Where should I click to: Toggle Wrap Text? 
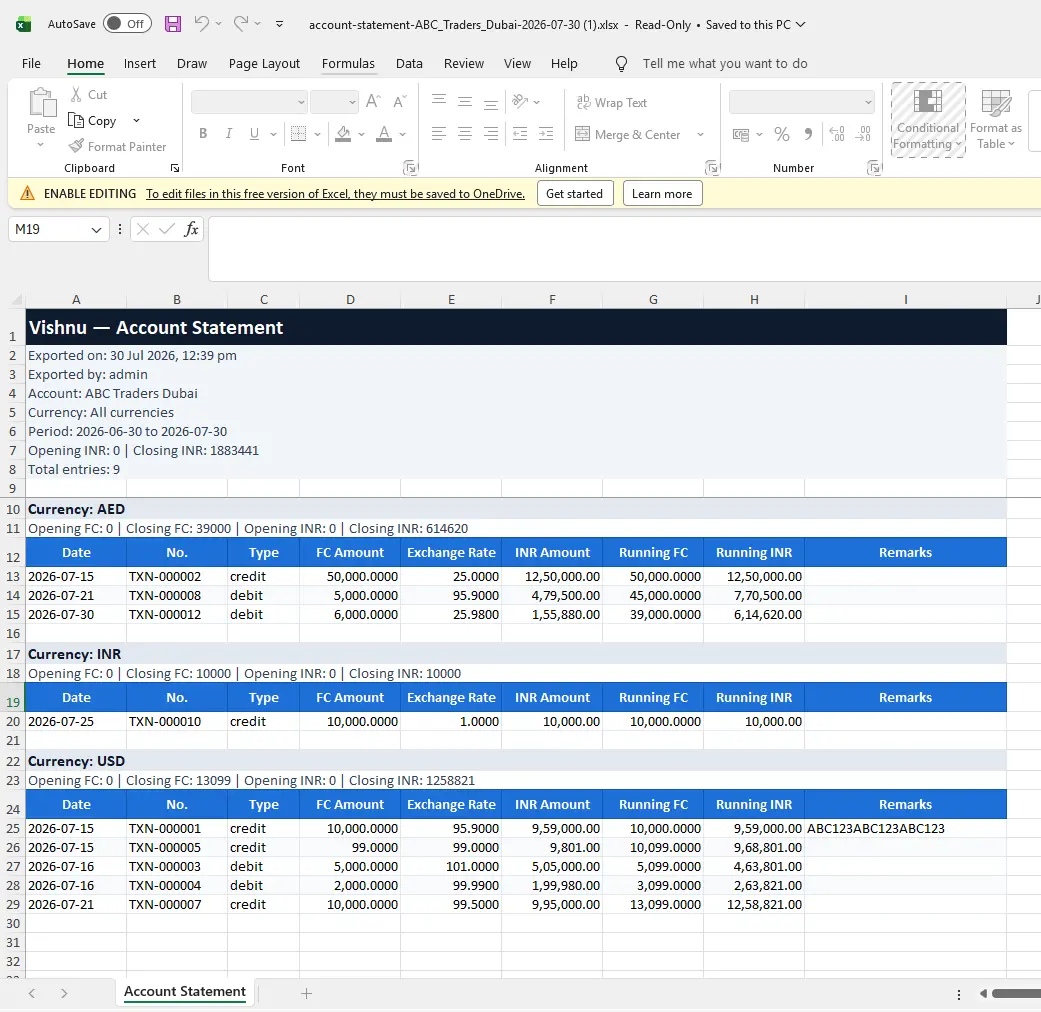pyautogui.click(x=611, y=102)
